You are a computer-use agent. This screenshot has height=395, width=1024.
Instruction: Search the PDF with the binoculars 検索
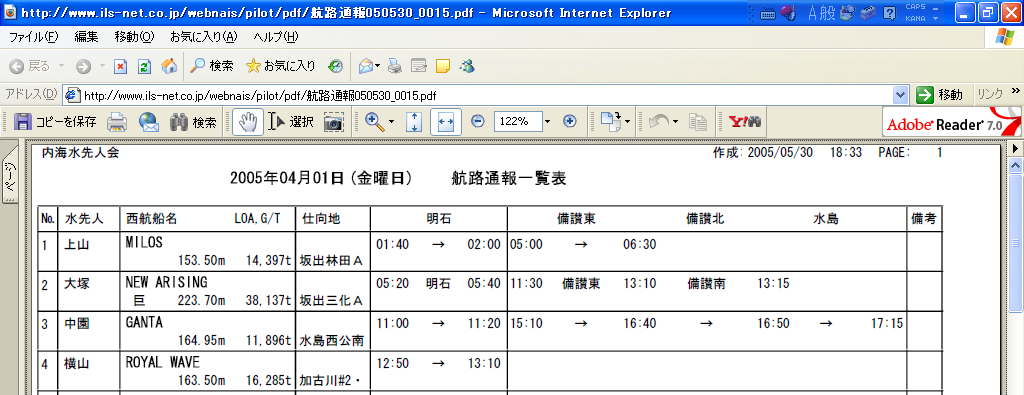[x=193, y=121]
